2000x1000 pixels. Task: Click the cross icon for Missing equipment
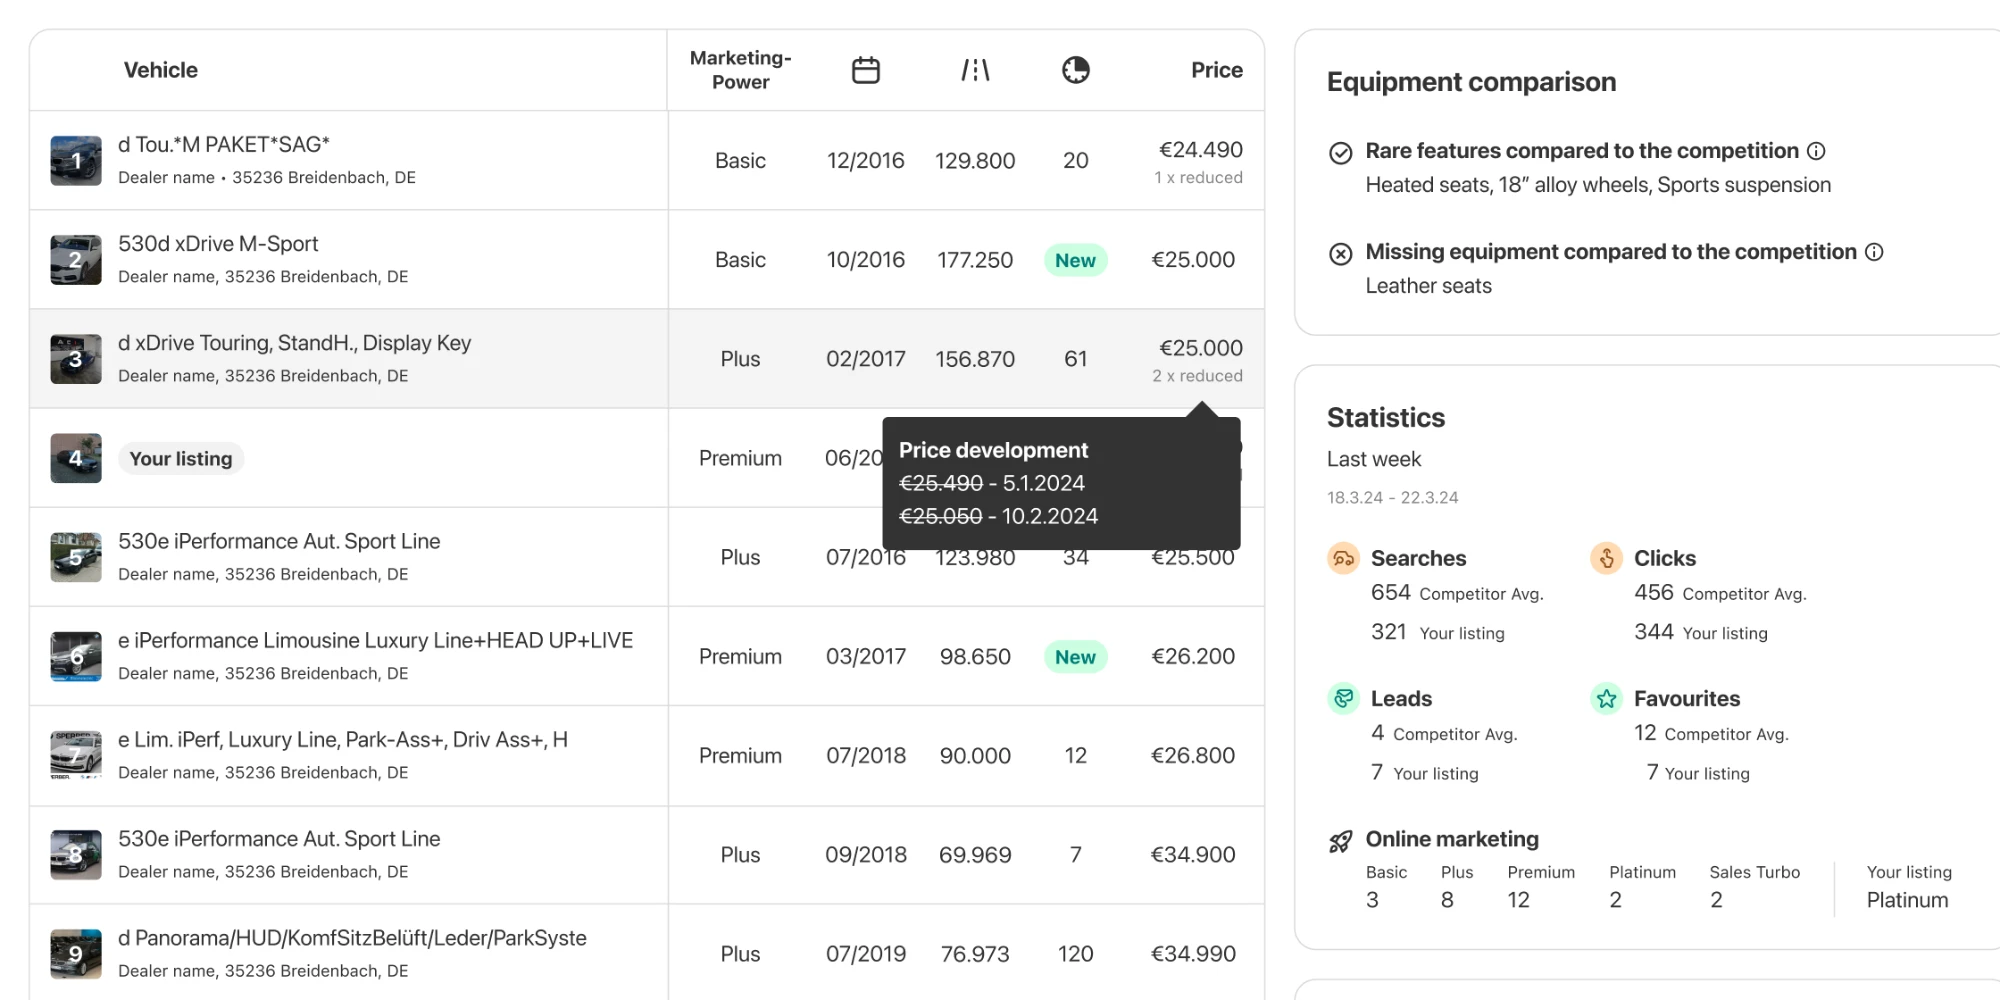(1341, 254)
